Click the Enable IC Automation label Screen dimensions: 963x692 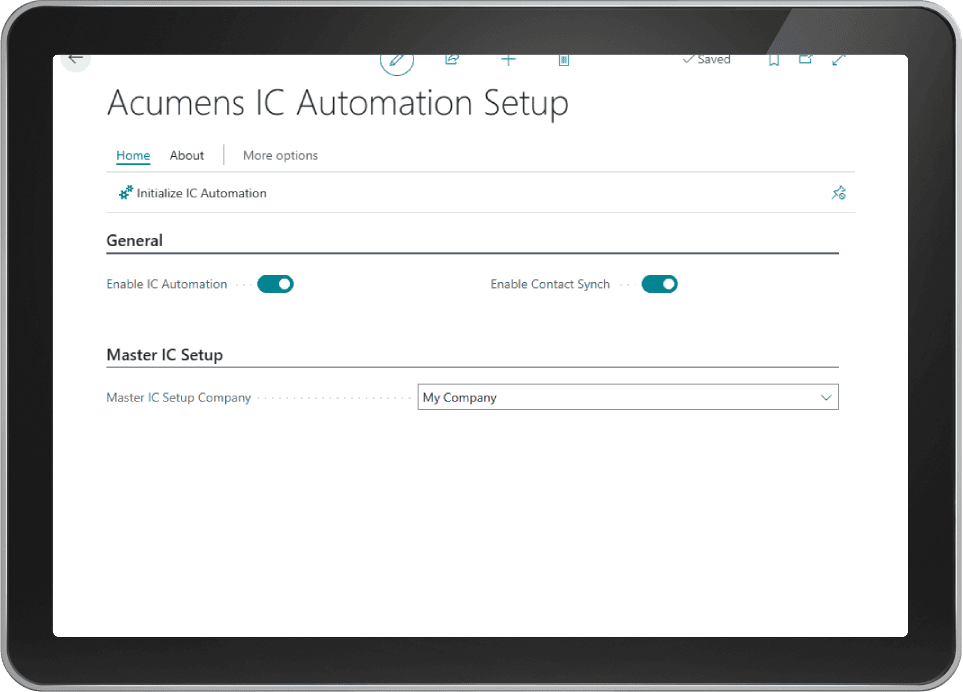166,284
